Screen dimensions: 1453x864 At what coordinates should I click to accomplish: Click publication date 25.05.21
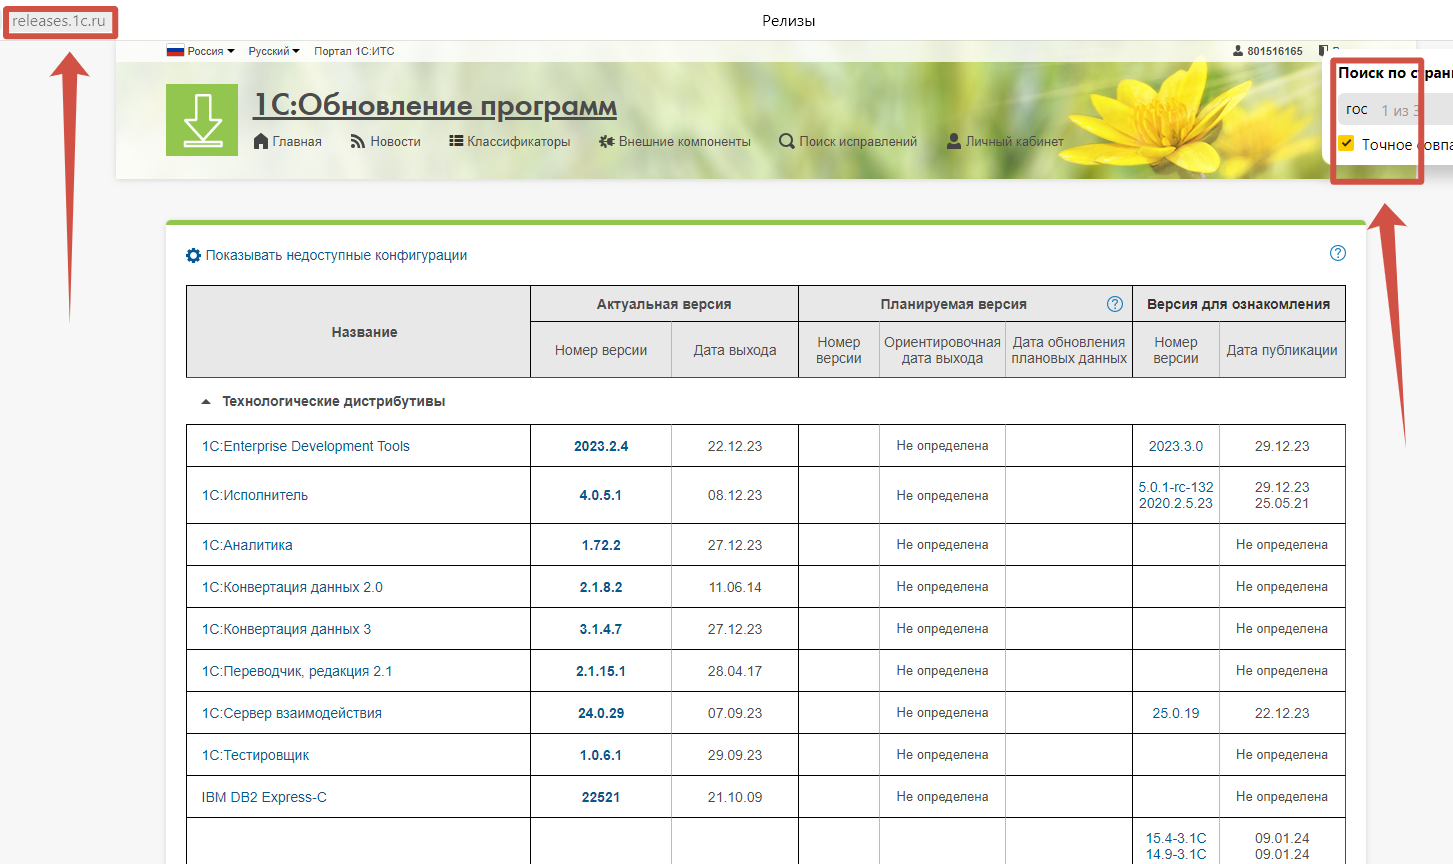pos(1282,503)
